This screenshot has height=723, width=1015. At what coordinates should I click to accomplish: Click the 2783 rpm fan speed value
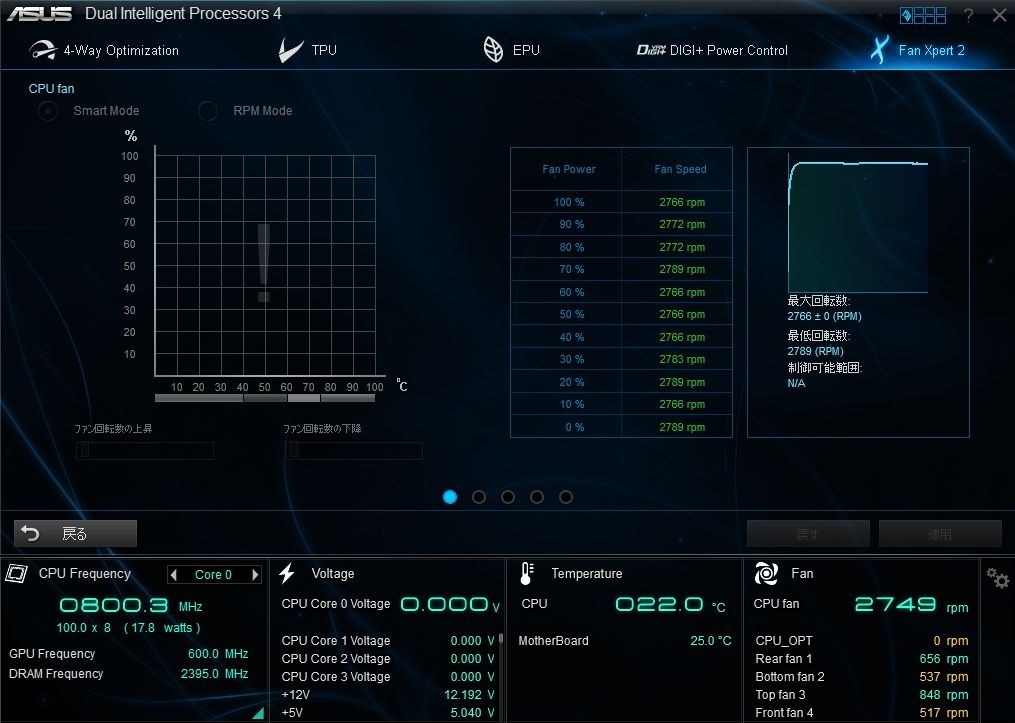tap(682, 359)
